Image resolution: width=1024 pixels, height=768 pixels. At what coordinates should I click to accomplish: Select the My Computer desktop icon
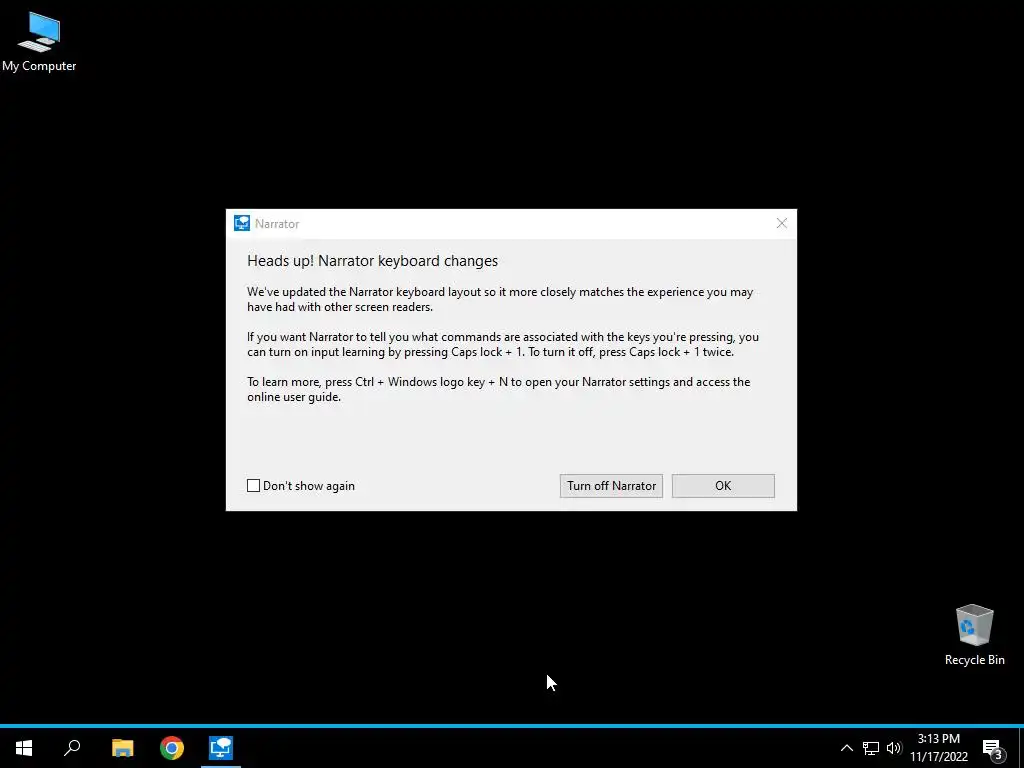click(x=39, y=42)
